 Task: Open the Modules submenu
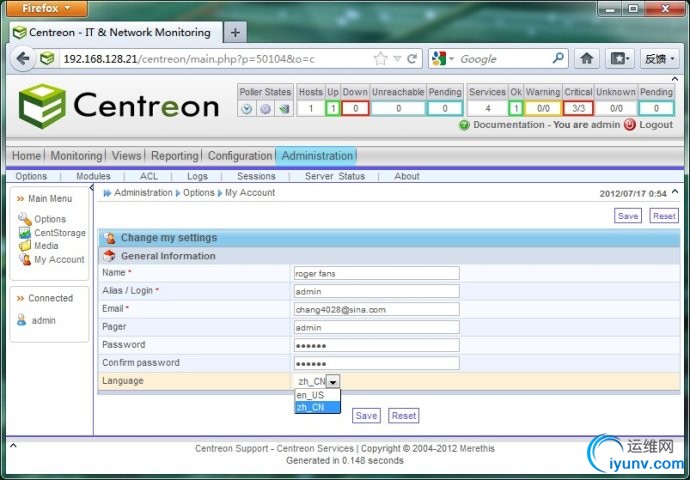(x=93, y=176)
